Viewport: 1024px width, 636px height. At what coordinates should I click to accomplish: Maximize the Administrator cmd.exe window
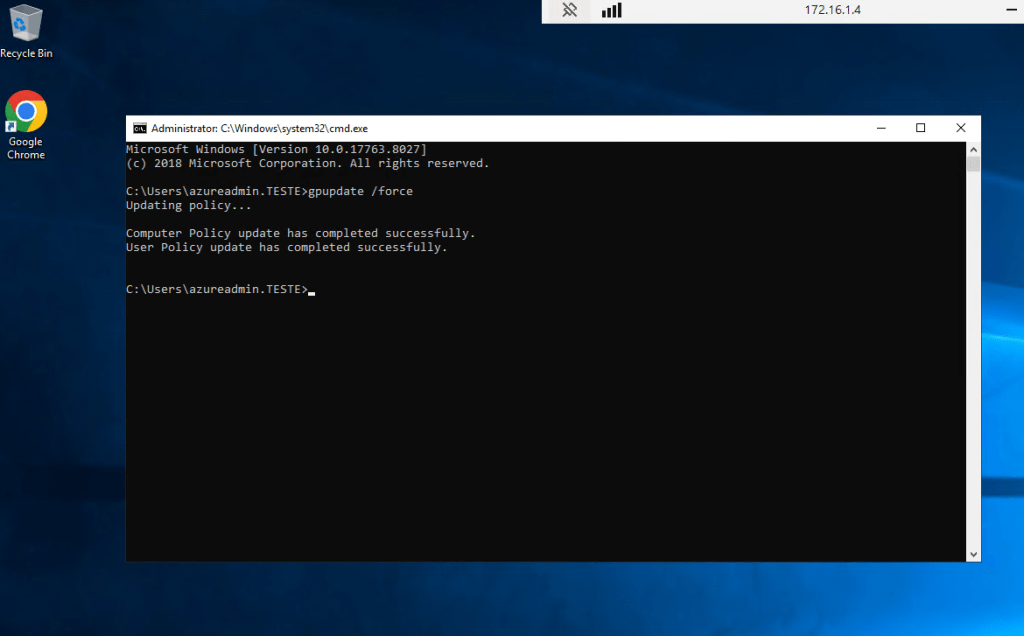[x=920, y=128]
